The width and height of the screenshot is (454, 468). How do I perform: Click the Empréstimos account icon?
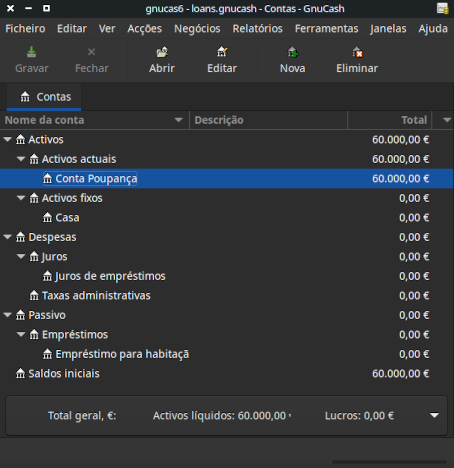click(34, 335)
